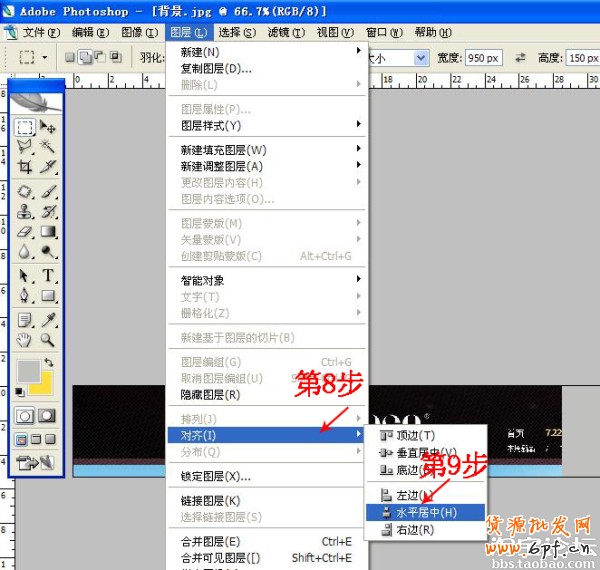The image size is (600, 570).
Task: Click the yellow background color swatch
Action: pyautogui.click(x=40, y=385)
